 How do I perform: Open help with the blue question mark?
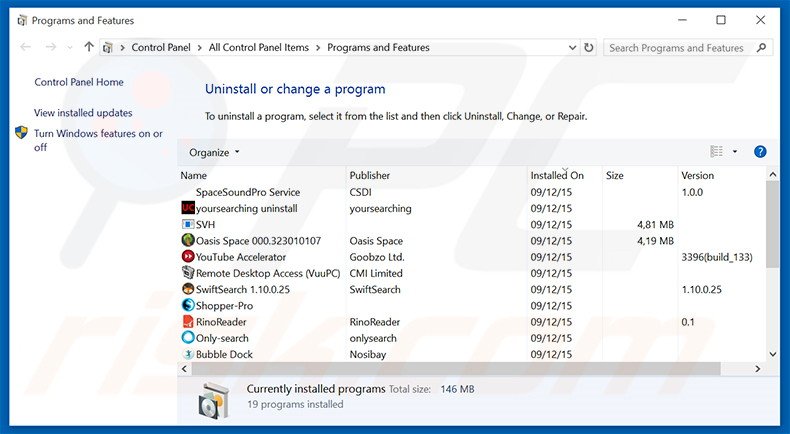[760, 152]
